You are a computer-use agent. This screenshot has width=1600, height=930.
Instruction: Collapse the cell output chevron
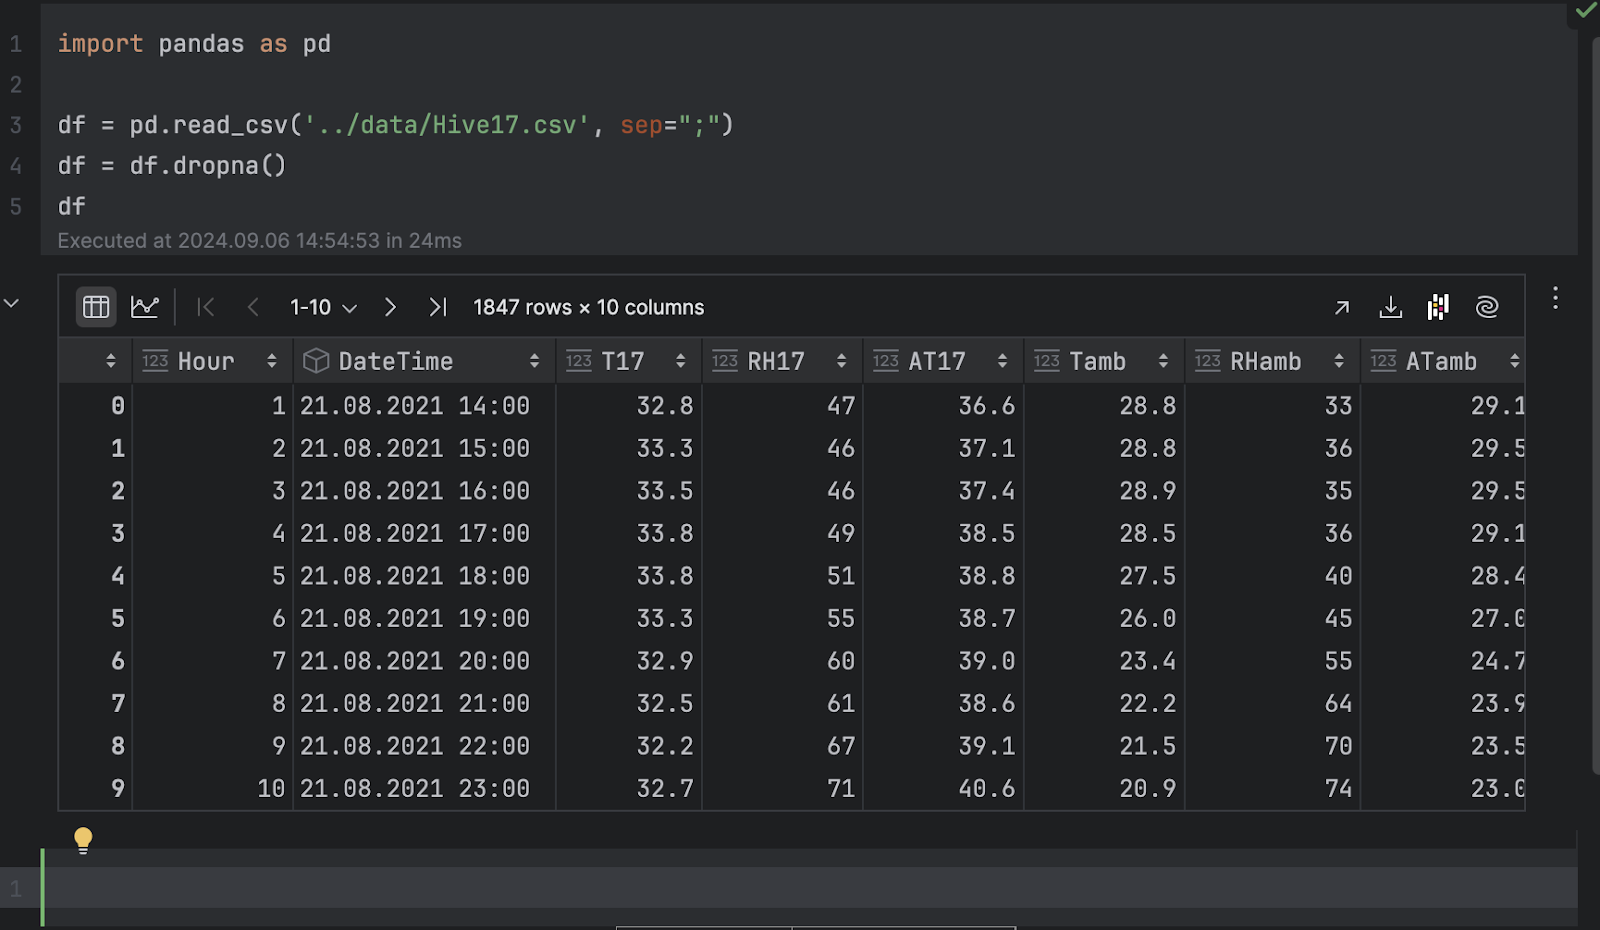coord(12,303)
